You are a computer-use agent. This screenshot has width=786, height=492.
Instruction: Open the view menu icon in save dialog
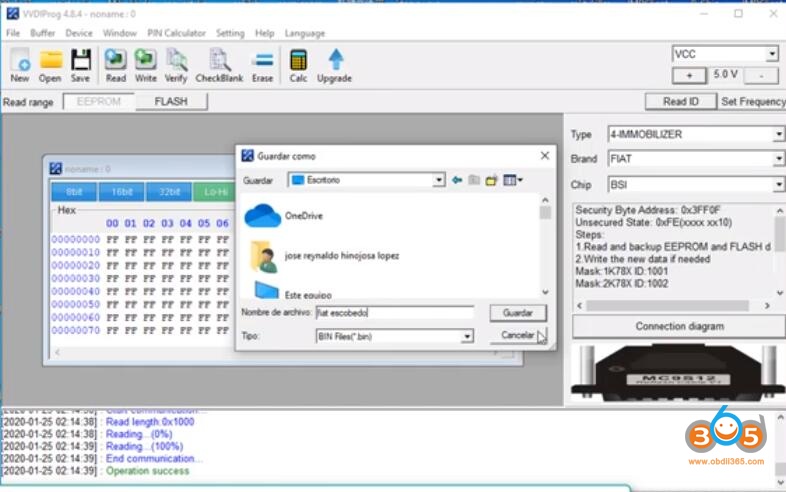pos(513,180)
